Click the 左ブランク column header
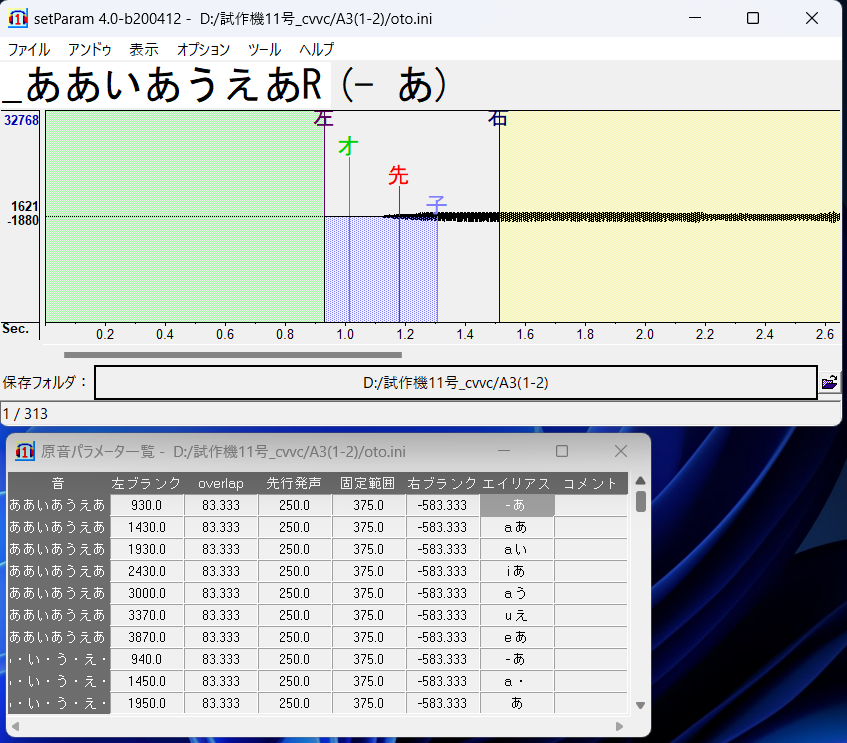This screenshot has height=743, width=847. pos(146,483)
